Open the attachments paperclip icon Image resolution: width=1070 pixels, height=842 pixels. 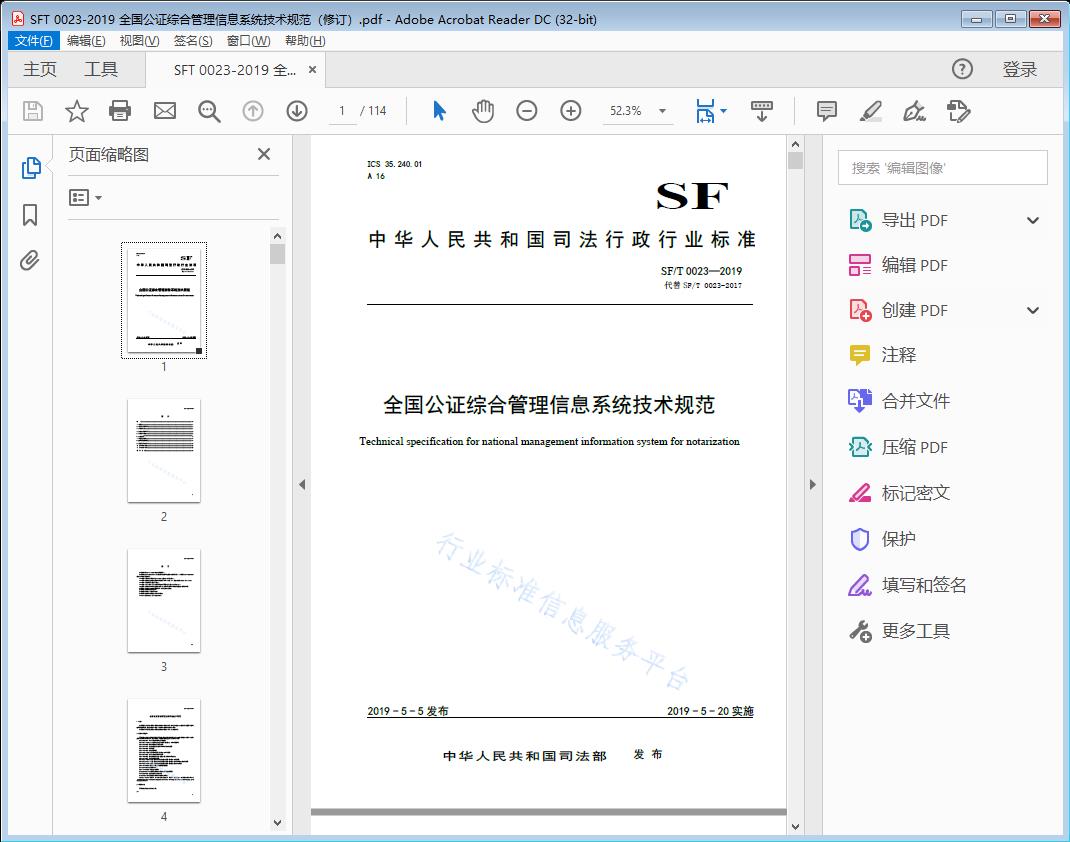(30, 261)
